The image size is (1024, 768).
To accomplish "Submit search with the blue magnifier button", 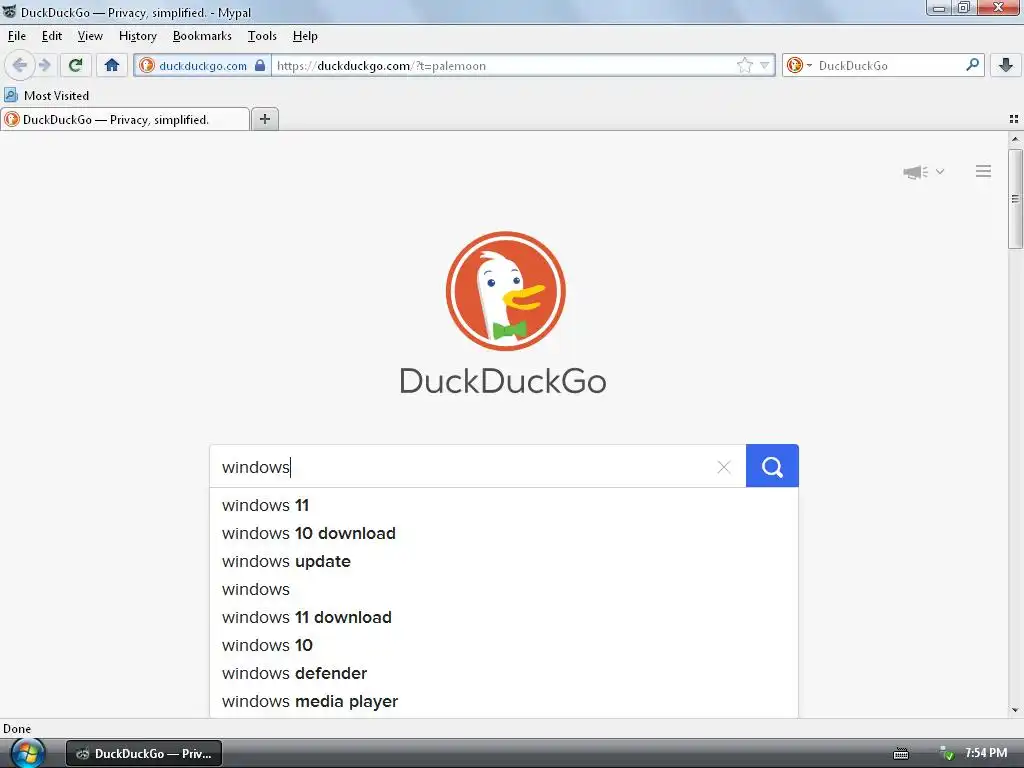I will [x=772, y=466].
